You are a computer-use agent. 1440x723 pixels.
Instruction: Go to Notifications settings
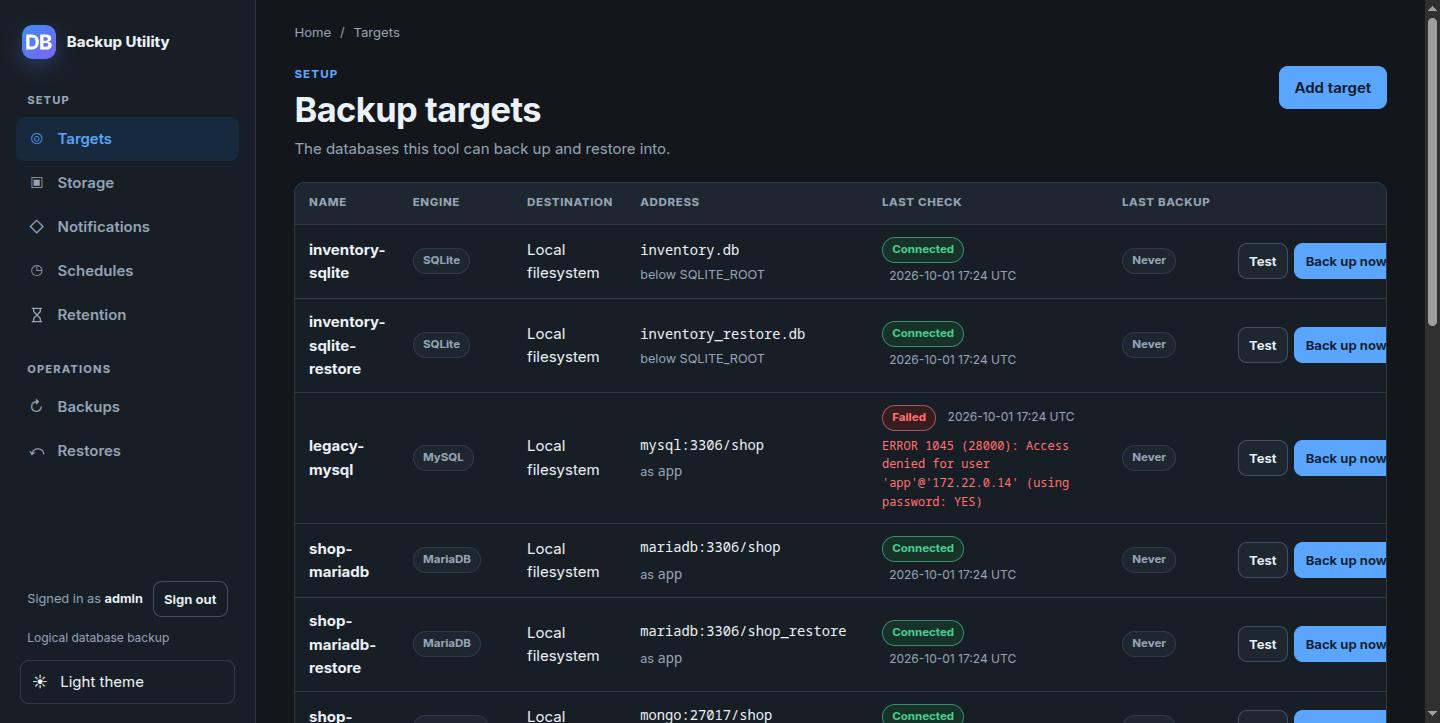coord(127,227)
